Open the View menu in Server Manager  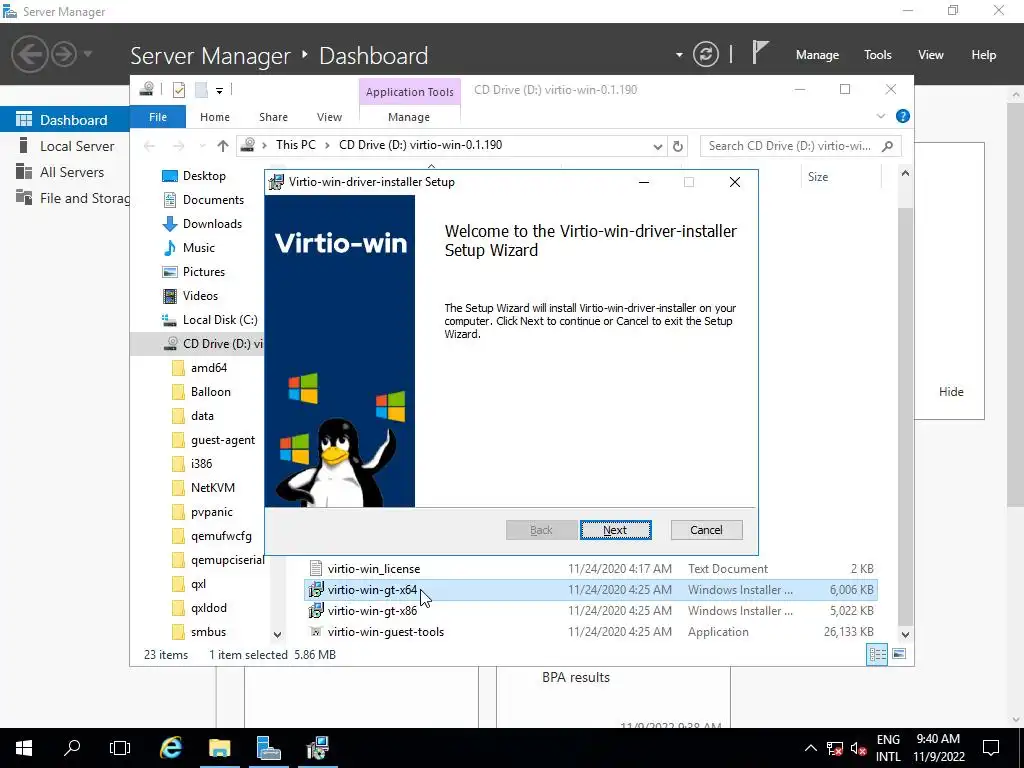point(931,55)
